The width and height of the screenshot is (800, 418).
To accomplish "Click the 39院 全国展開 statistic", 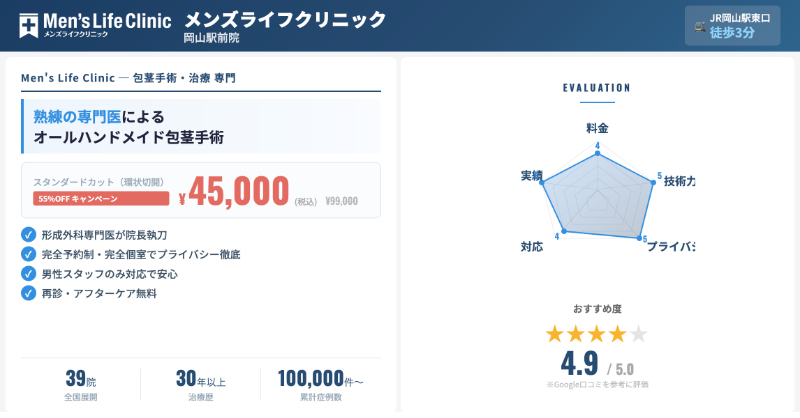I will point(80,385).
